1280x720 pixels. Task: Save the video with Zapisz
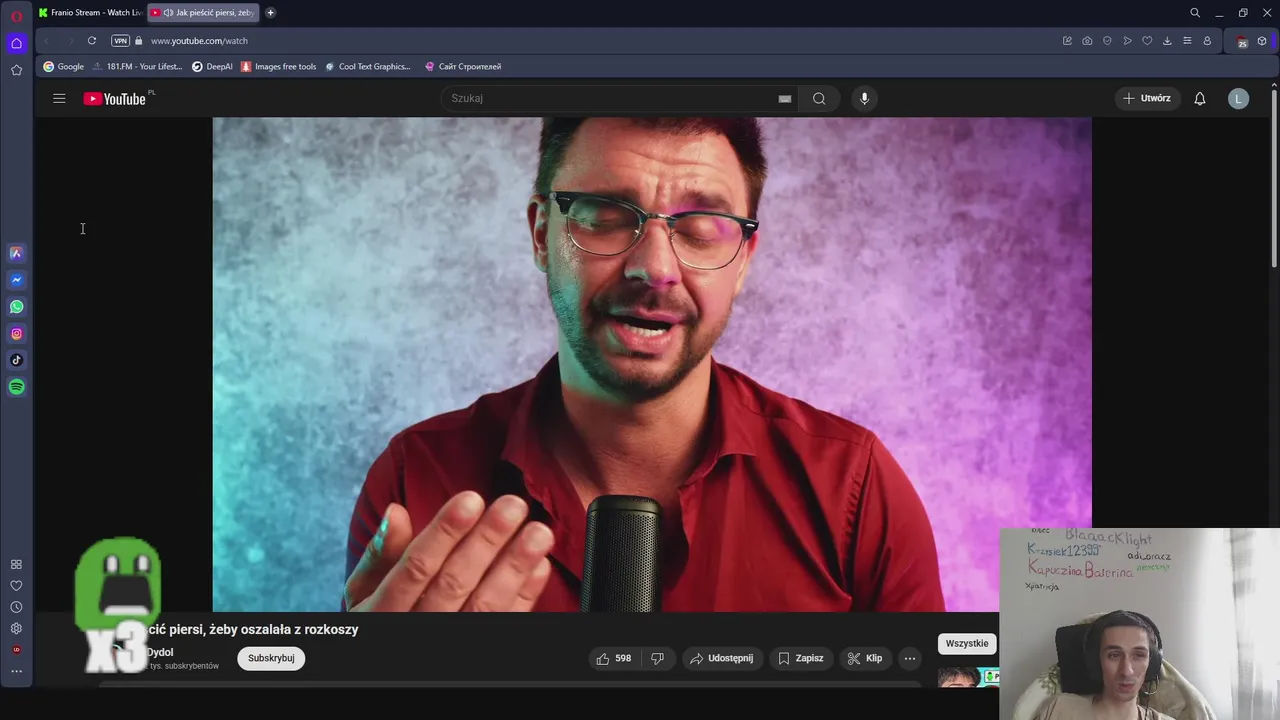point(801,658)
